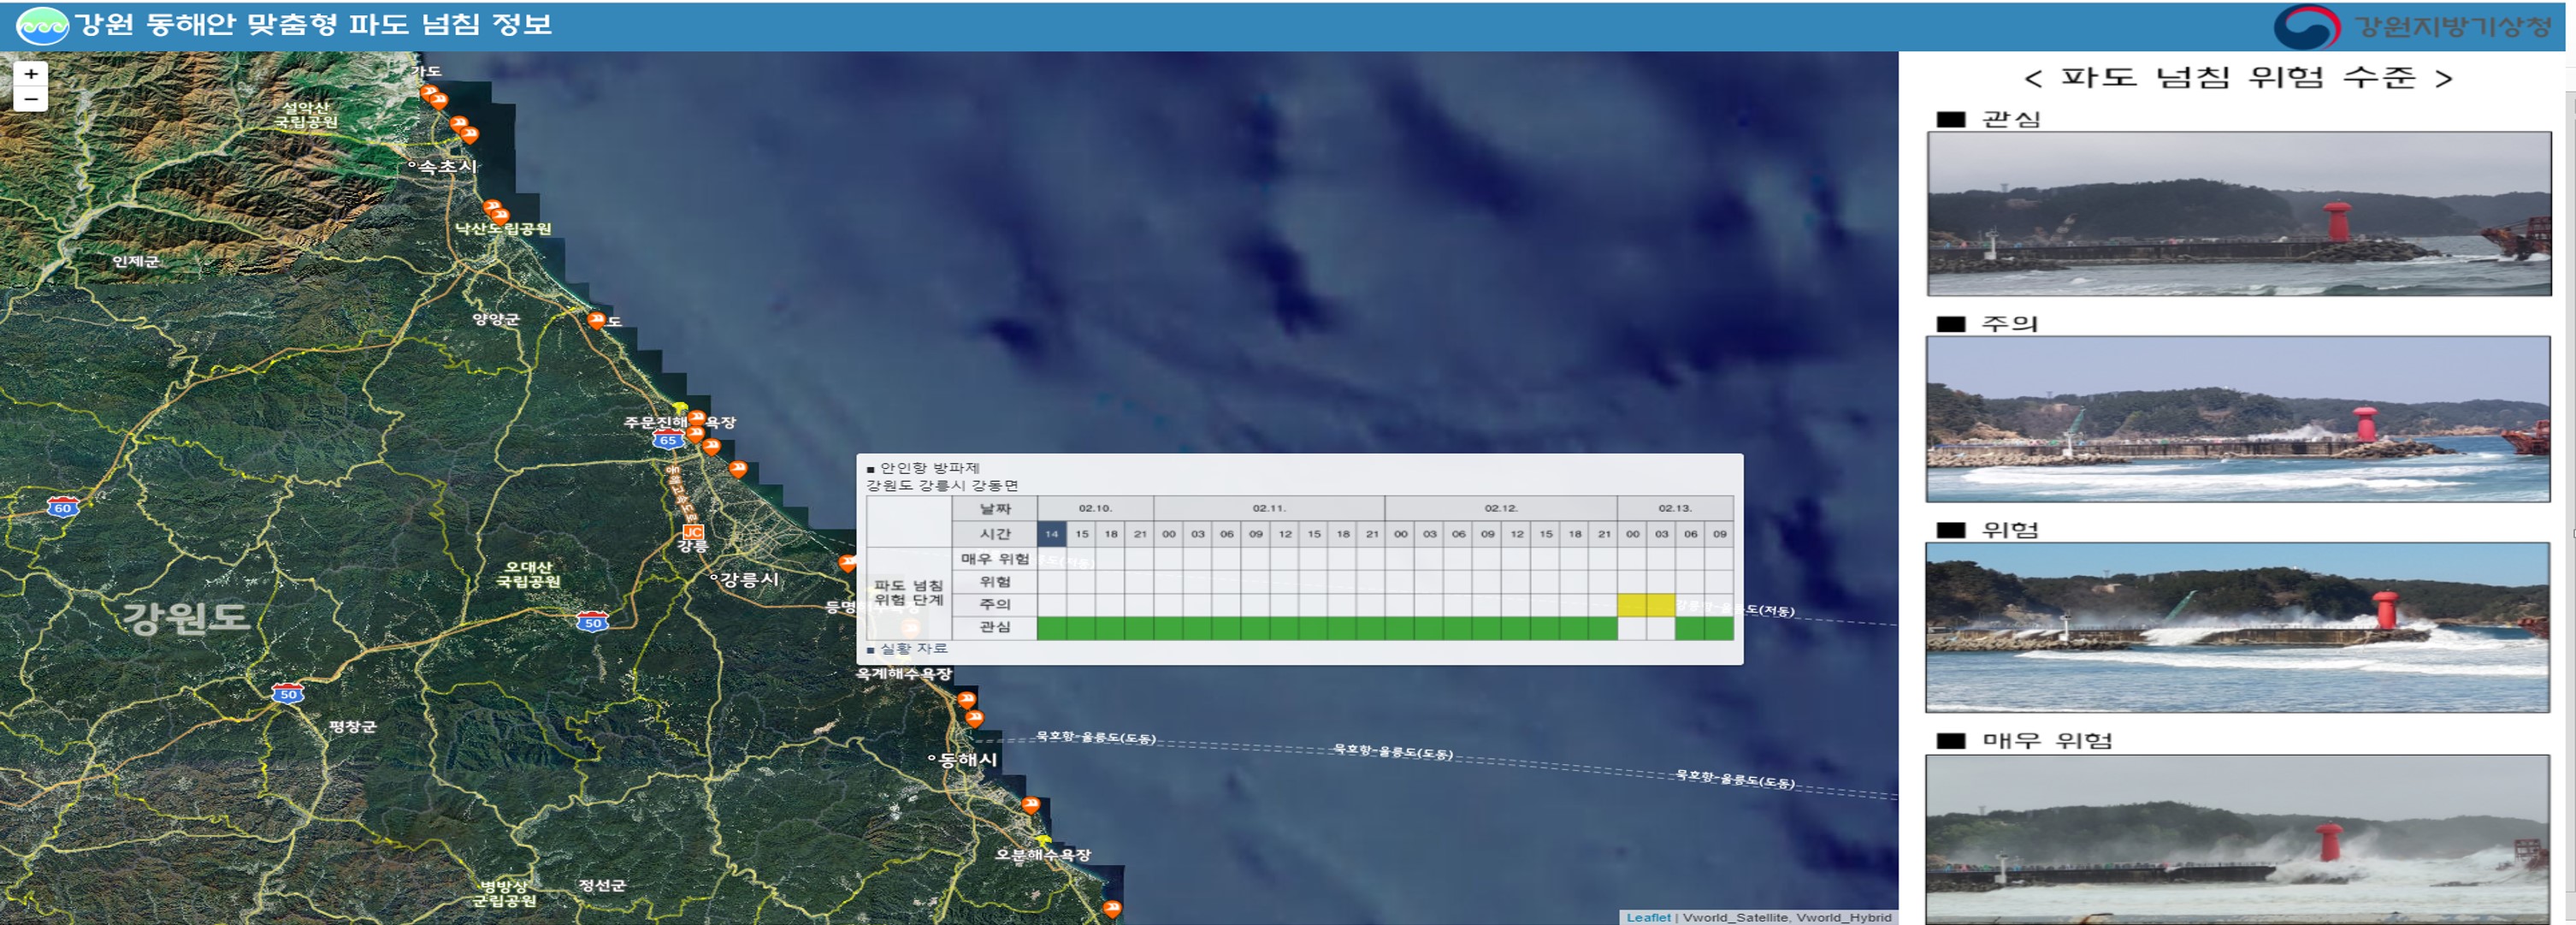This screenshot has width=2576, height=925.
Task: Click the orange marker just above 오분해수욕장
Action: pyautogui.click(x=1031, y=805)
